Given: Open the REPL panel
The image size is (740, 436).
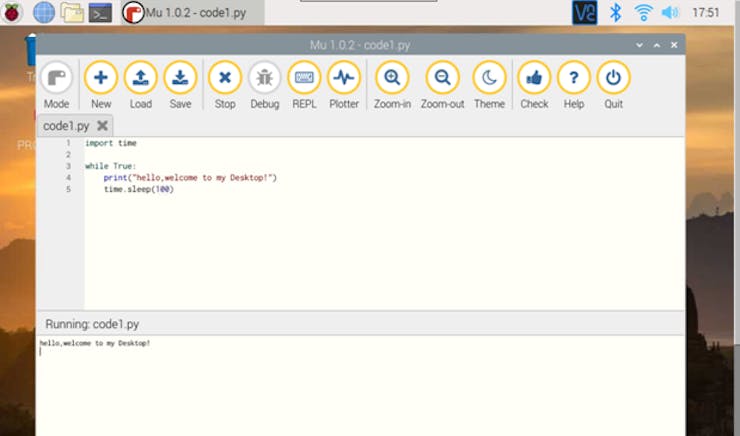Looking at the screenshot, I should pyautogui.click(x=304, y=78).
